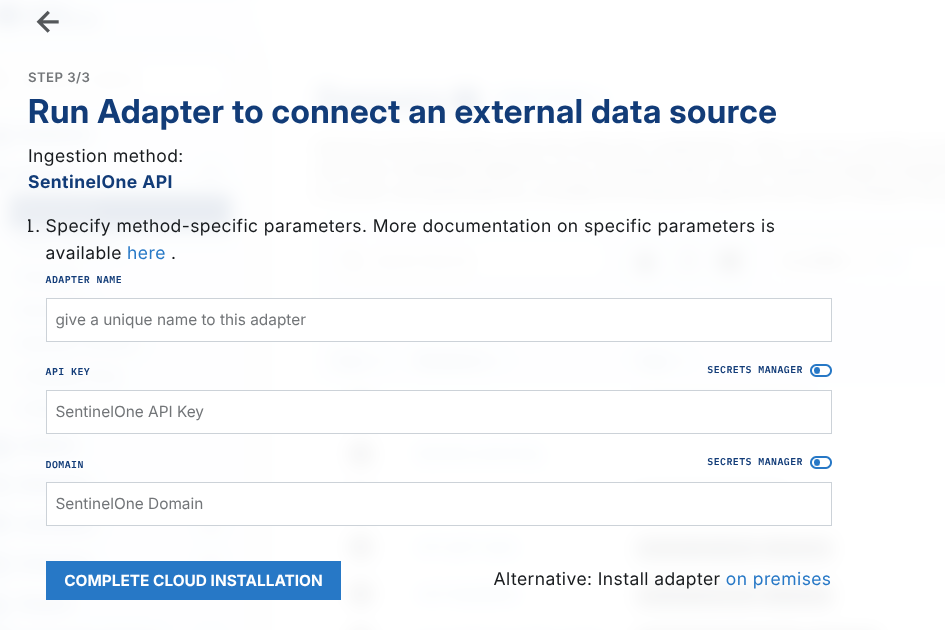Screen dimensions: 945x630
Task: Open the 'here' documentation link
Action: [146, 253]
